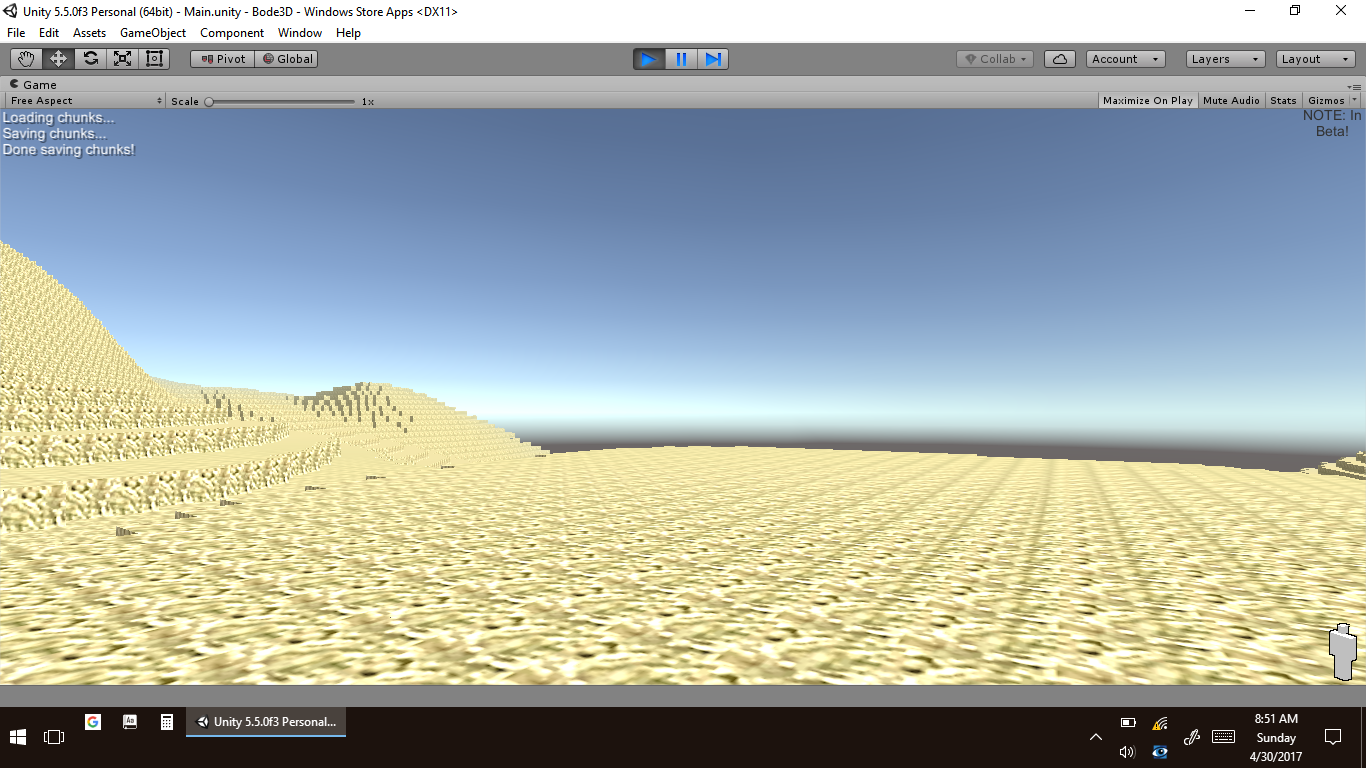
Task: Click the Game view Scale slider
Action: pos(281,101)
